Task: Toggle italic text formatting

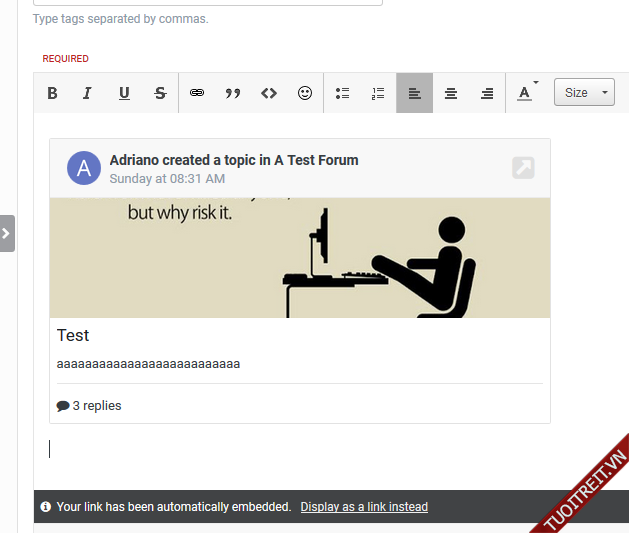Action: [x=87, y=93]
